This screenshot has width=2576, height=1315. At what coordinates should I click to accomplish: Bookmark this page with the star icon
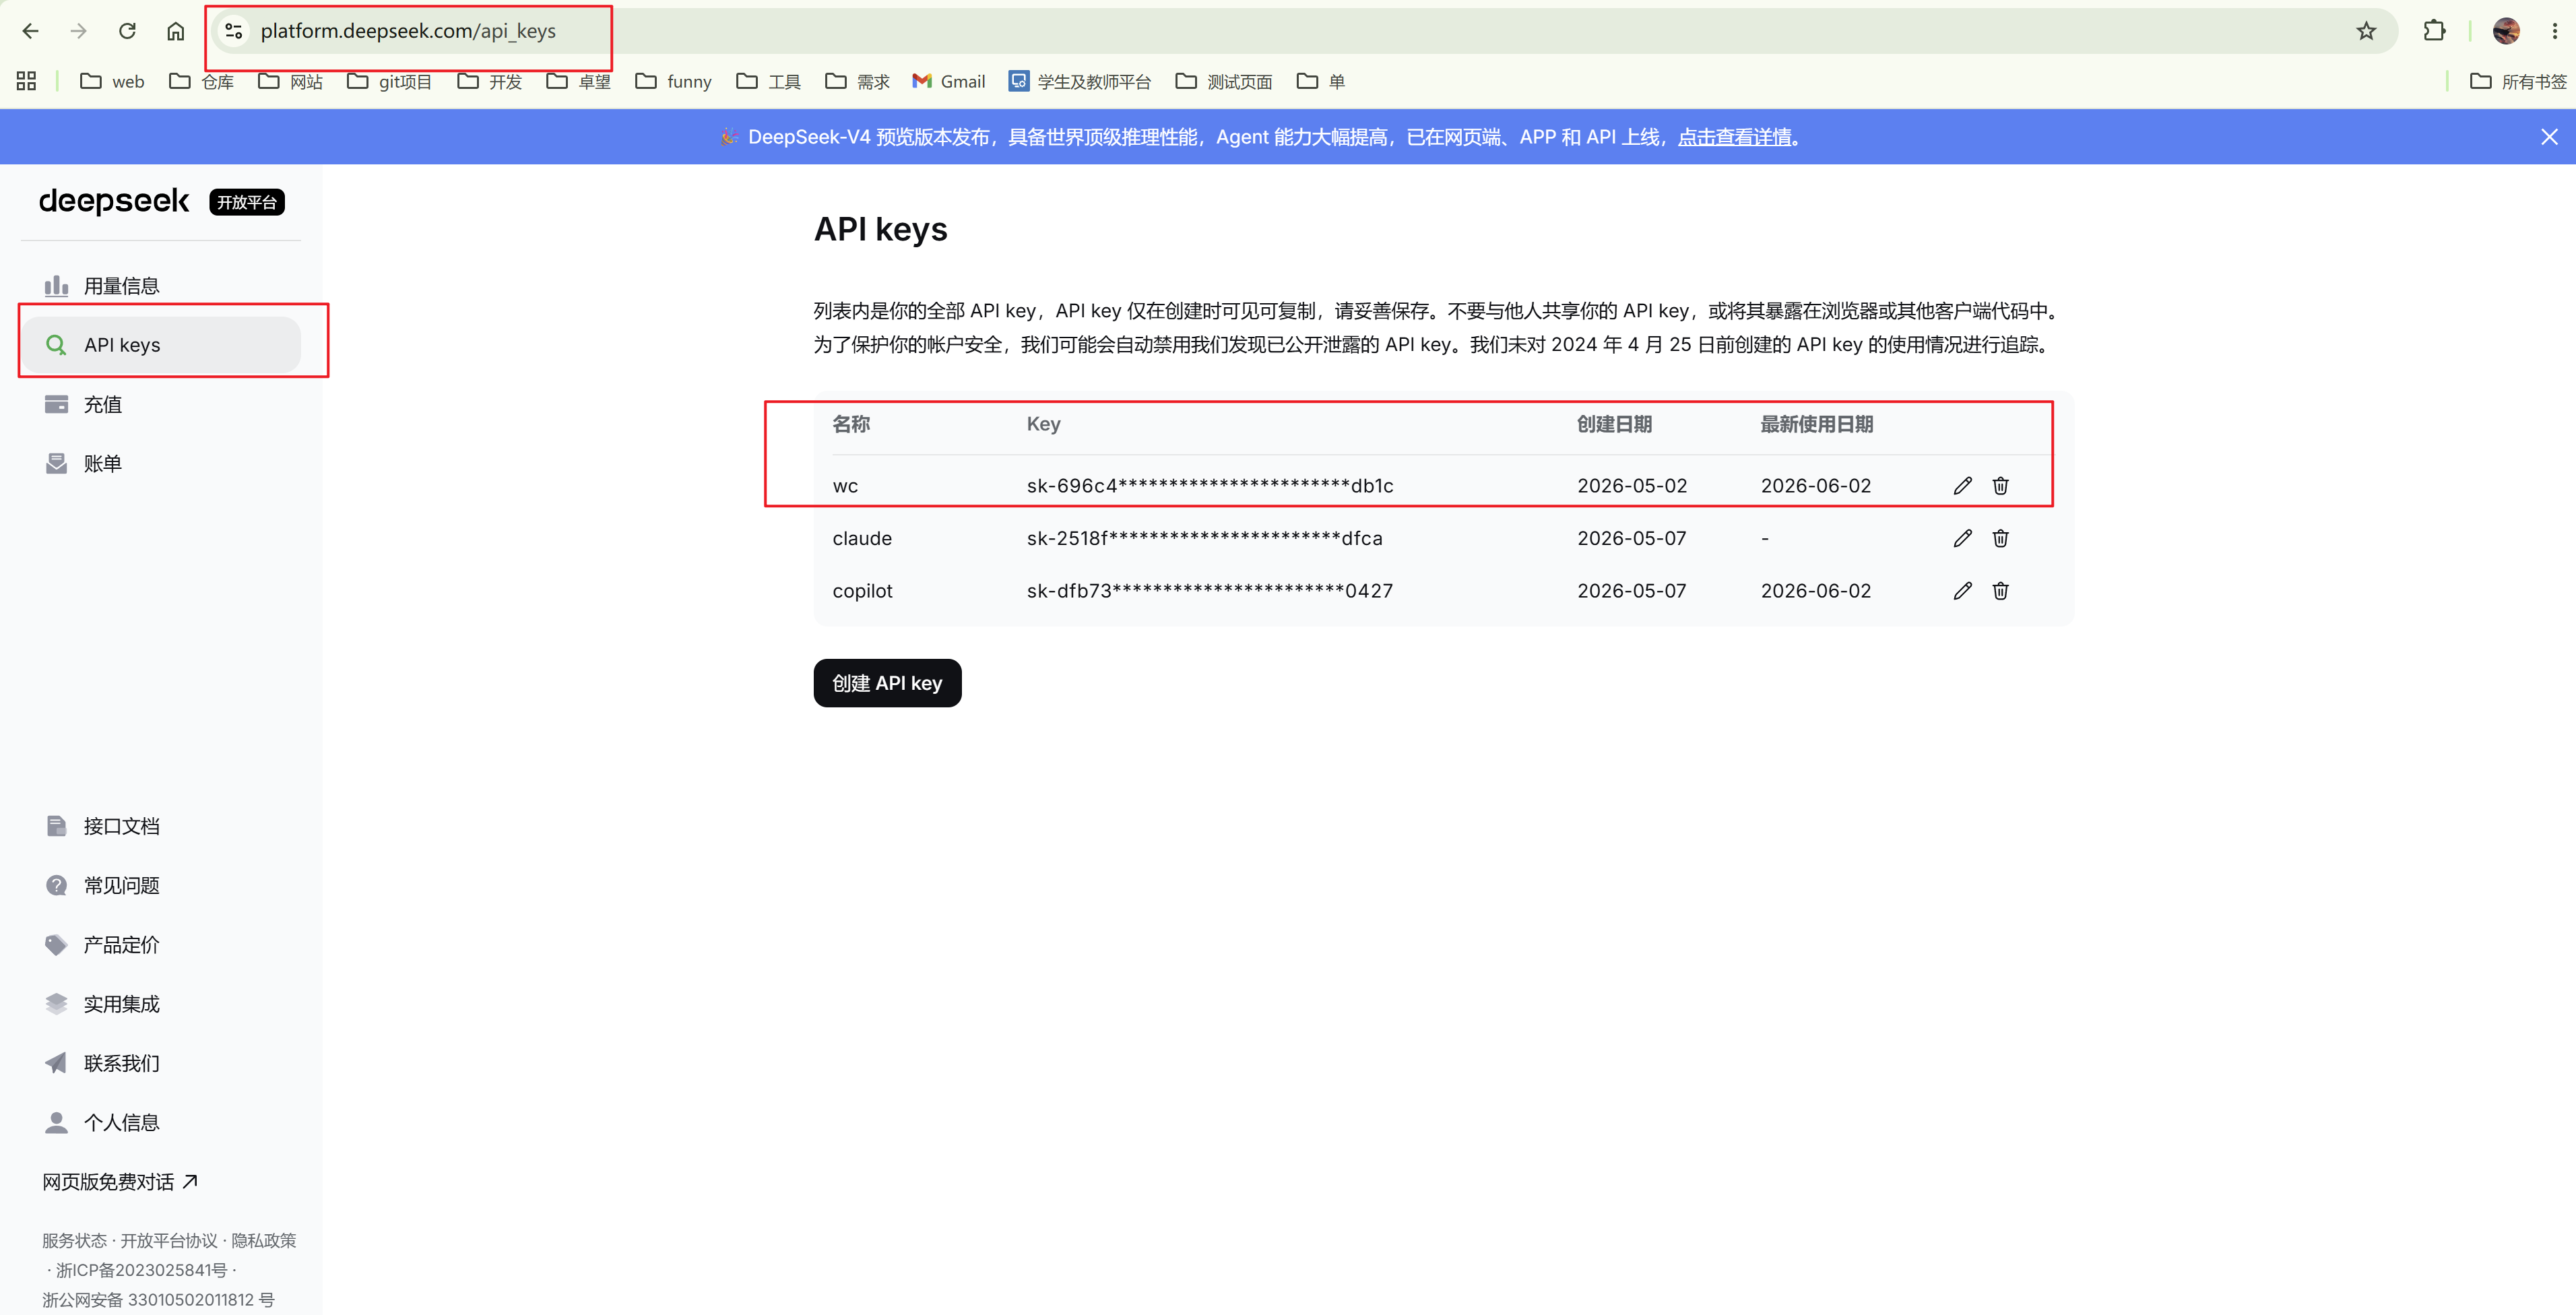tap(2366, 31)
